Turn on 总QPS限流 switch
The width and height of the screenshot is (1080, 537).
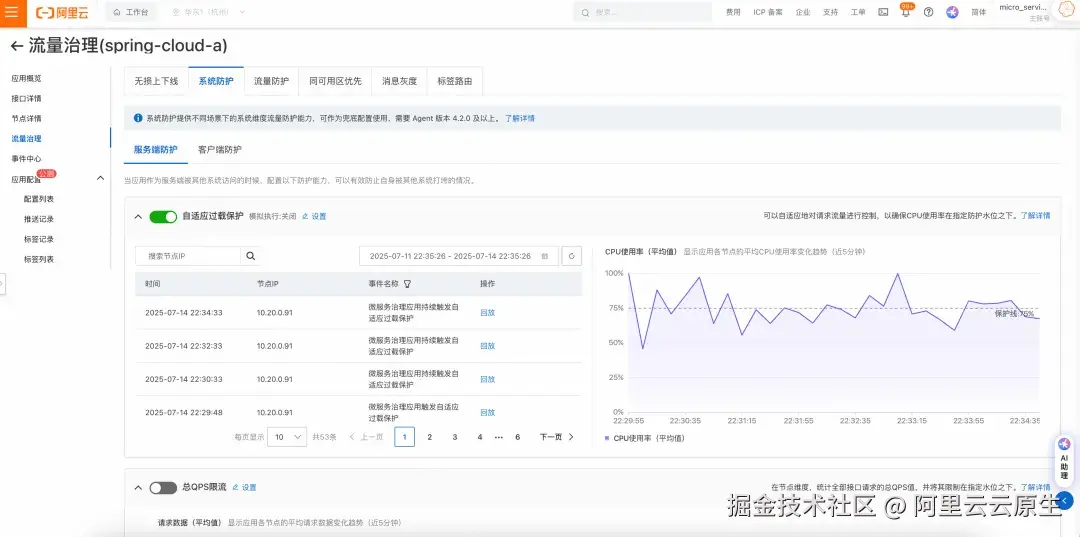pyautogui.click(x=163, y=487)
